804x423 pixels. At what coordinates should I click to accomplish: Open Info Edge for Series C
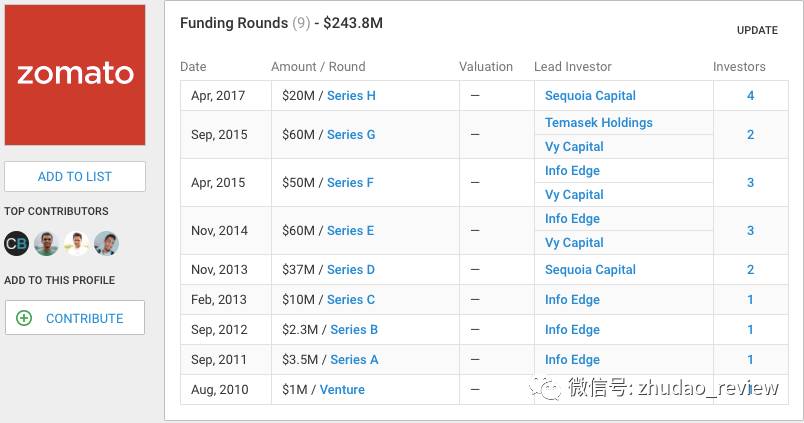[572, 300]
